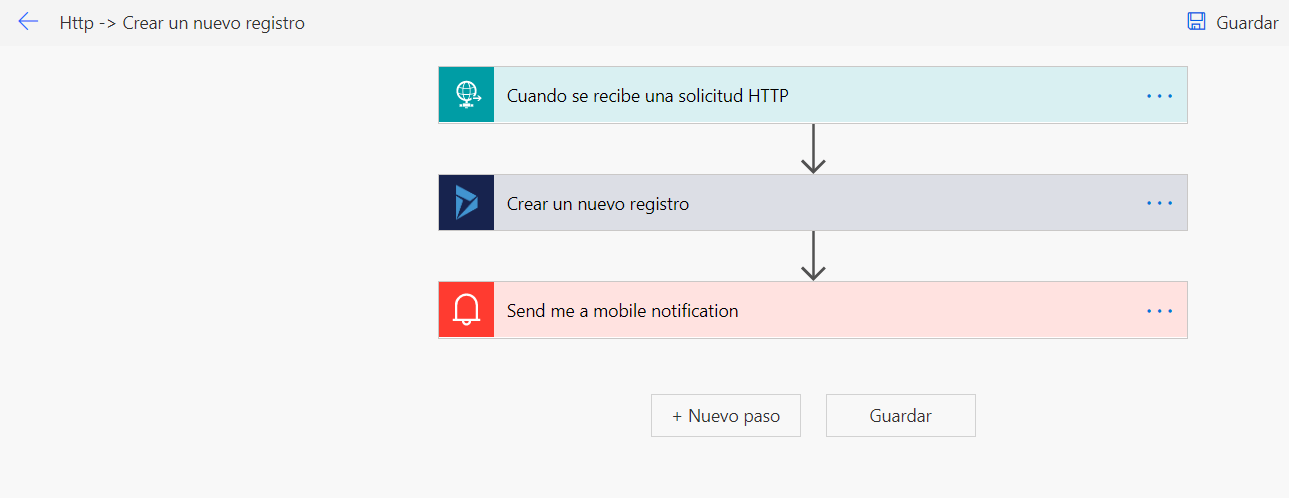Image resolution: width=1289 pixels, height=498 pixels.
Task: Click the red notification bell icon
Action: [x=467, y=310]
